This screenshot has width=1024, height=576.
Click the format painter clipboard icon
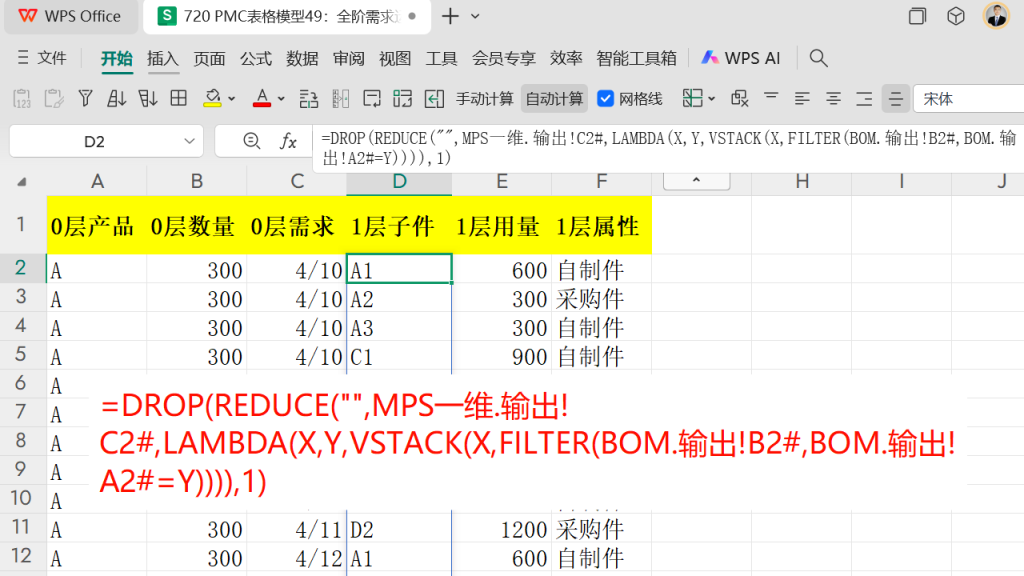[x=54, y=99]
